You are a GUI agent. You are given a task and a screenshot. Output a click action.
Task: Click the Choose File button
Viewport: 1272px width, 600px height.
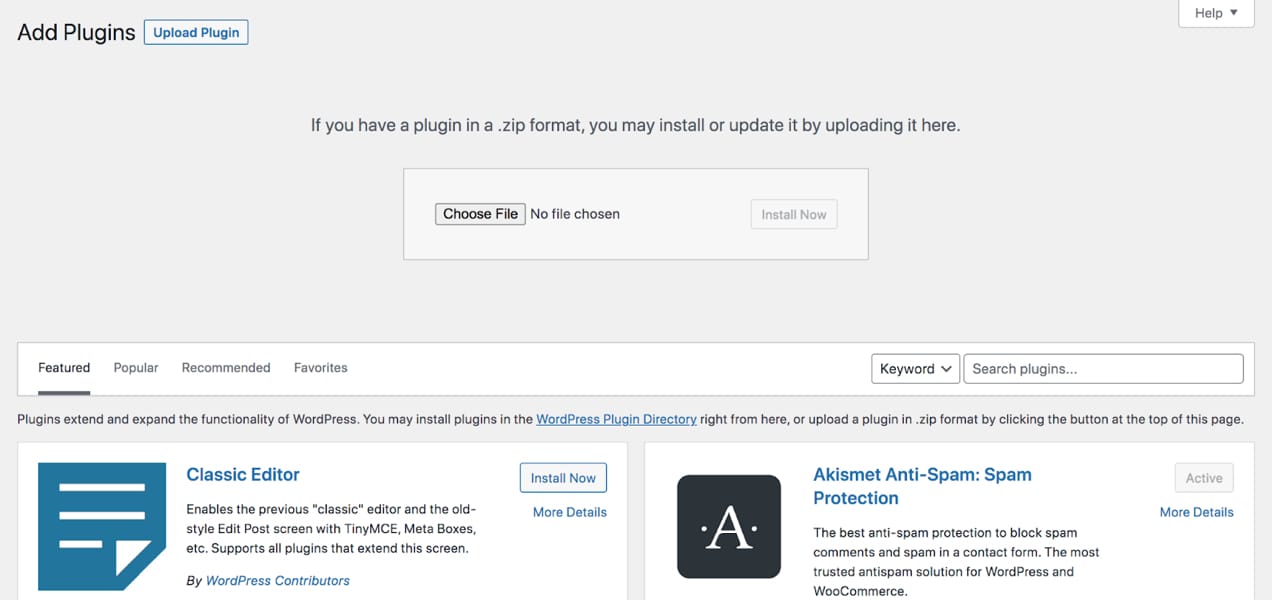click(x=480, y=214)
